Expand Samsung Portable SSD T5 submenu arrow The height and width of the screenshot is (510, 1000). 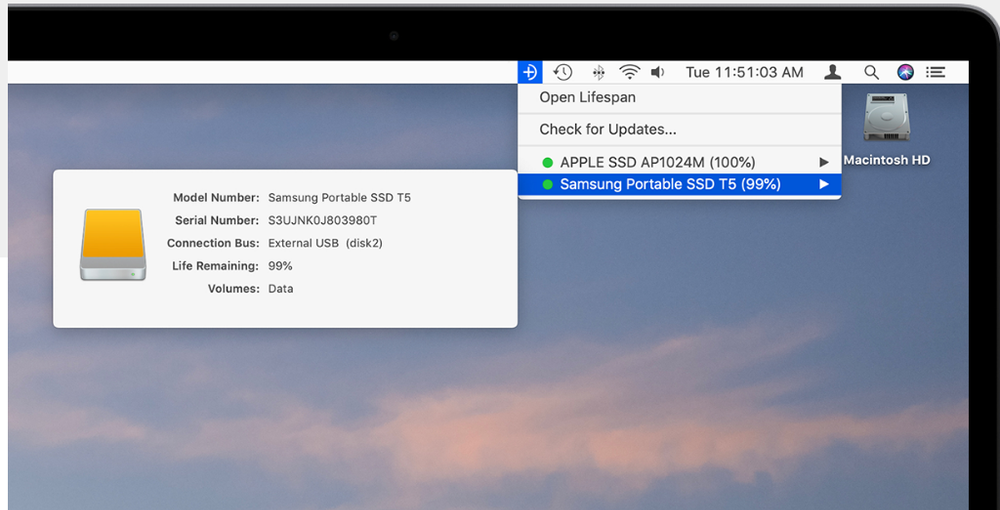point(824,184)
